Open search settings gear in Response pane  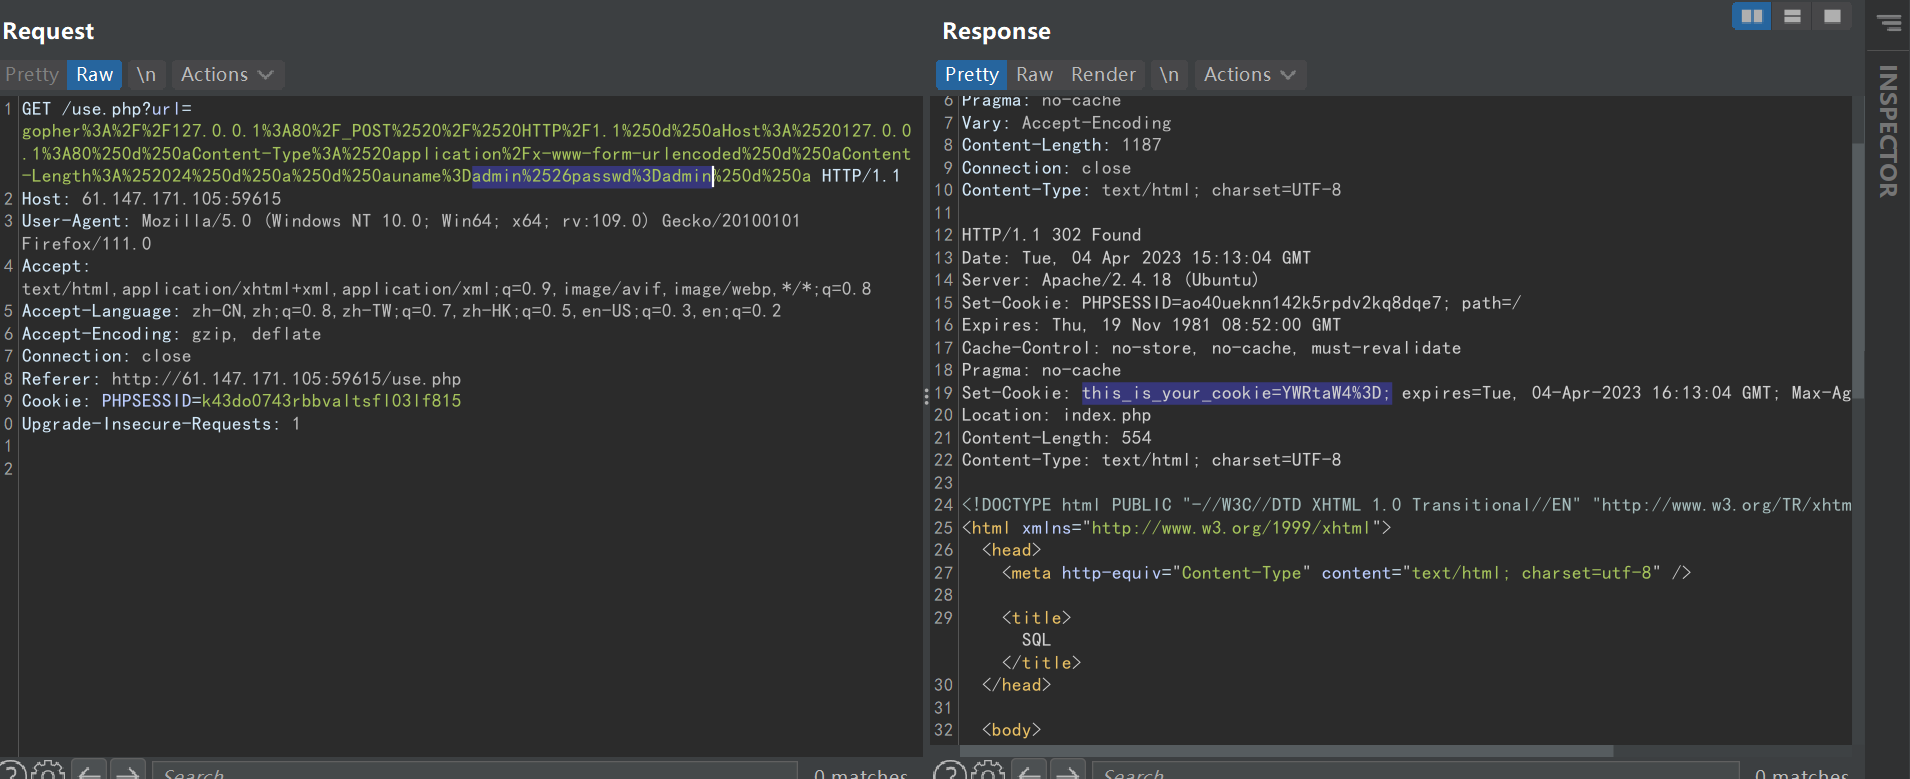(x=988, y=771)
